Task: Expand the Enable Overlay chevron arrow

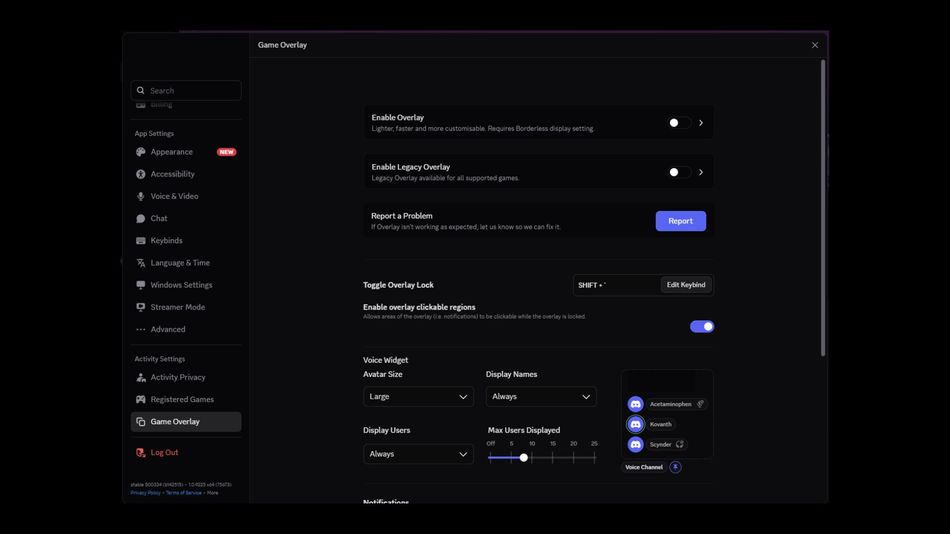Action: (701, 123)
